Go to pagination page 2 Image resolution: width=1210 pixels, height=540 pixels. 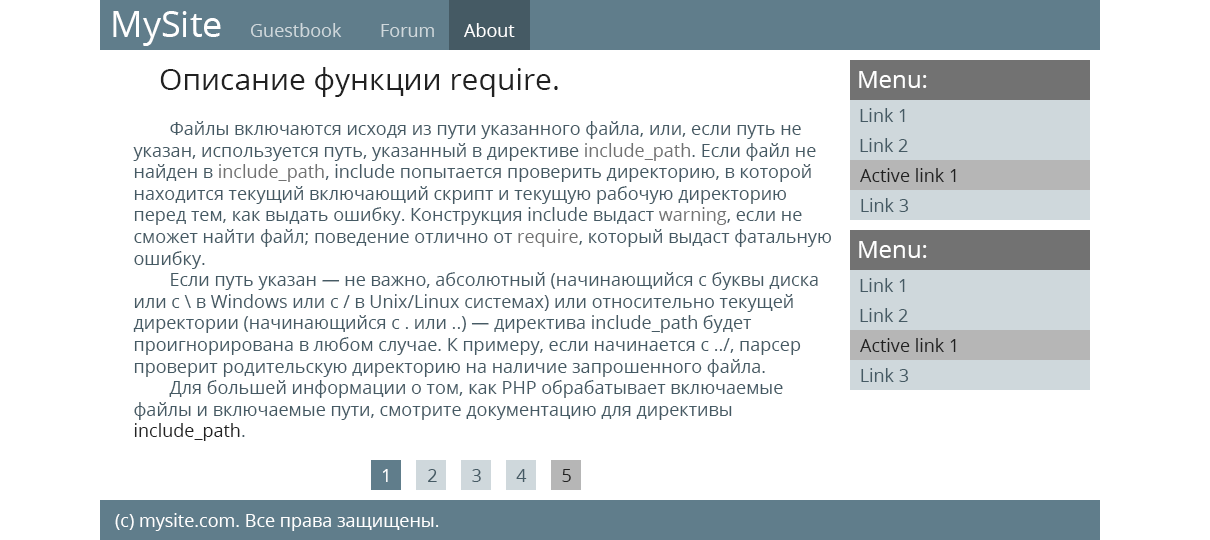pos(431,475)
